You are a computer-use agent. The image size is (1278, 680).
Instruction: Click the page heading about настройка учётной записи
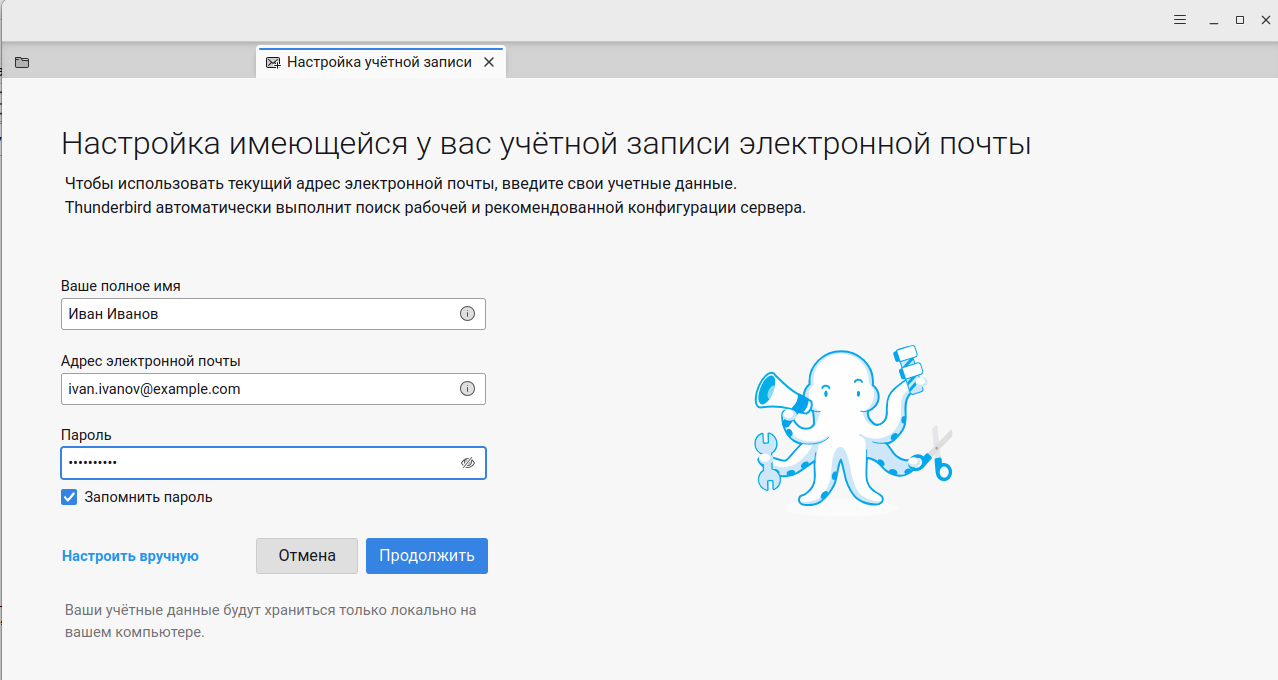pos(545,143)
